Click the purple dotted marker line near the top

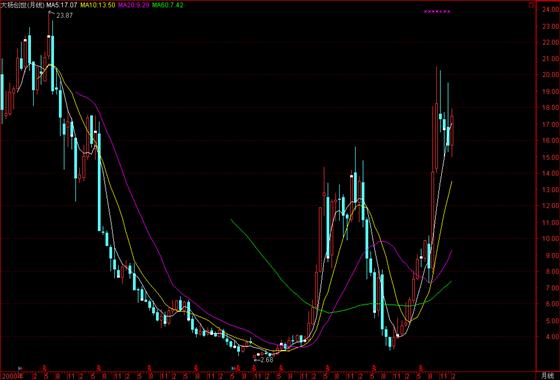437,11
